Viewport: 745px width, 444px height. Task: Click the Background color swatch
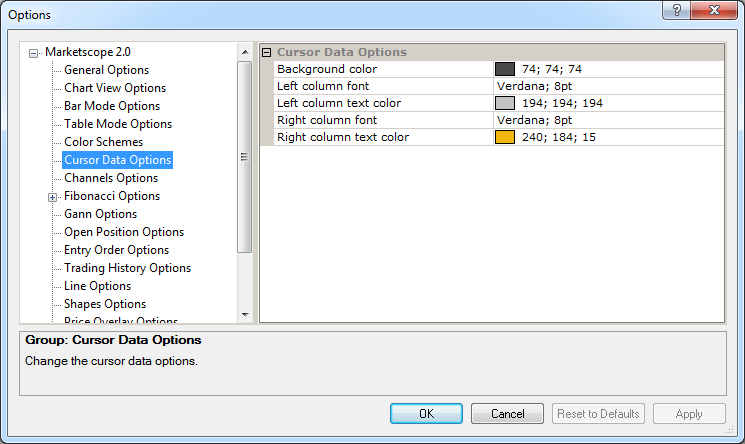tap(505, 69)
